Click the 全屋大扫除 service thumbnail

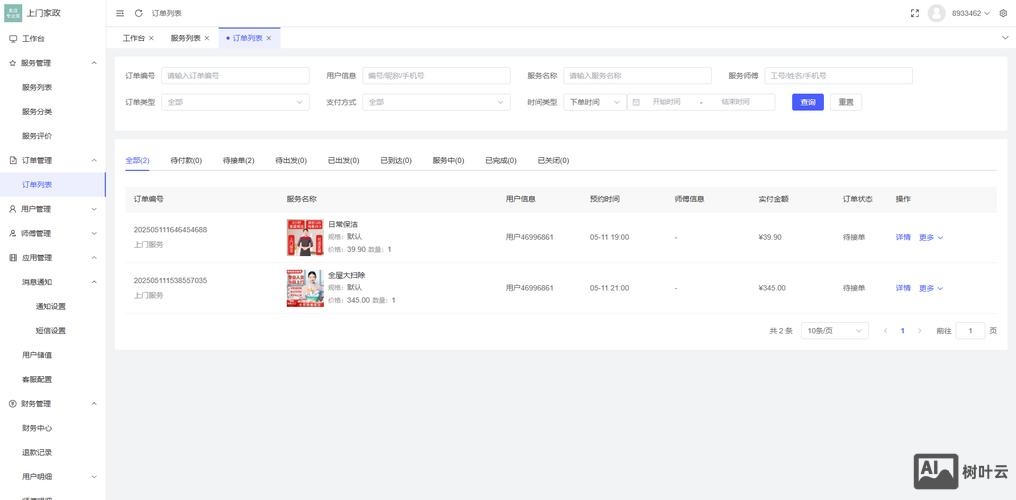(305, 288)
